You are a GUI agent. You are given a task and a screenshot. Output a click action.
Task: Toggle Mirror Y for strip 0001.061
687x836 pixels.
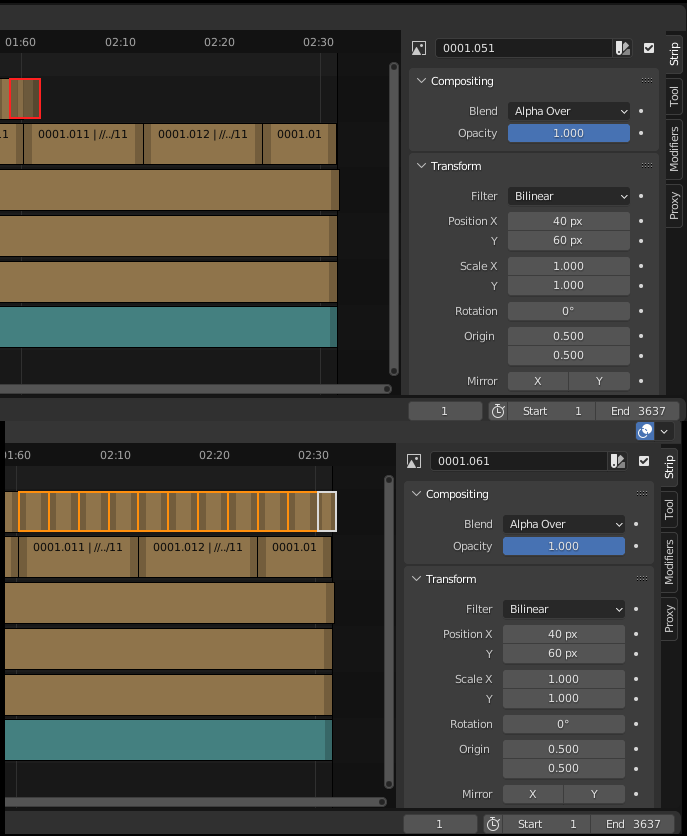(x=595, y=794)
